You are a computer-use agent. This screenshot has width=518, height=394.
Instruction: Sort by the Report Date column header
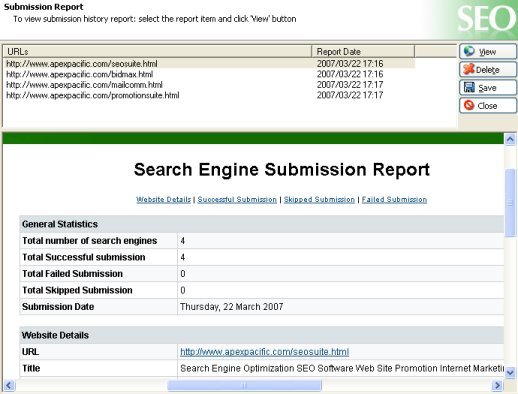363,52
